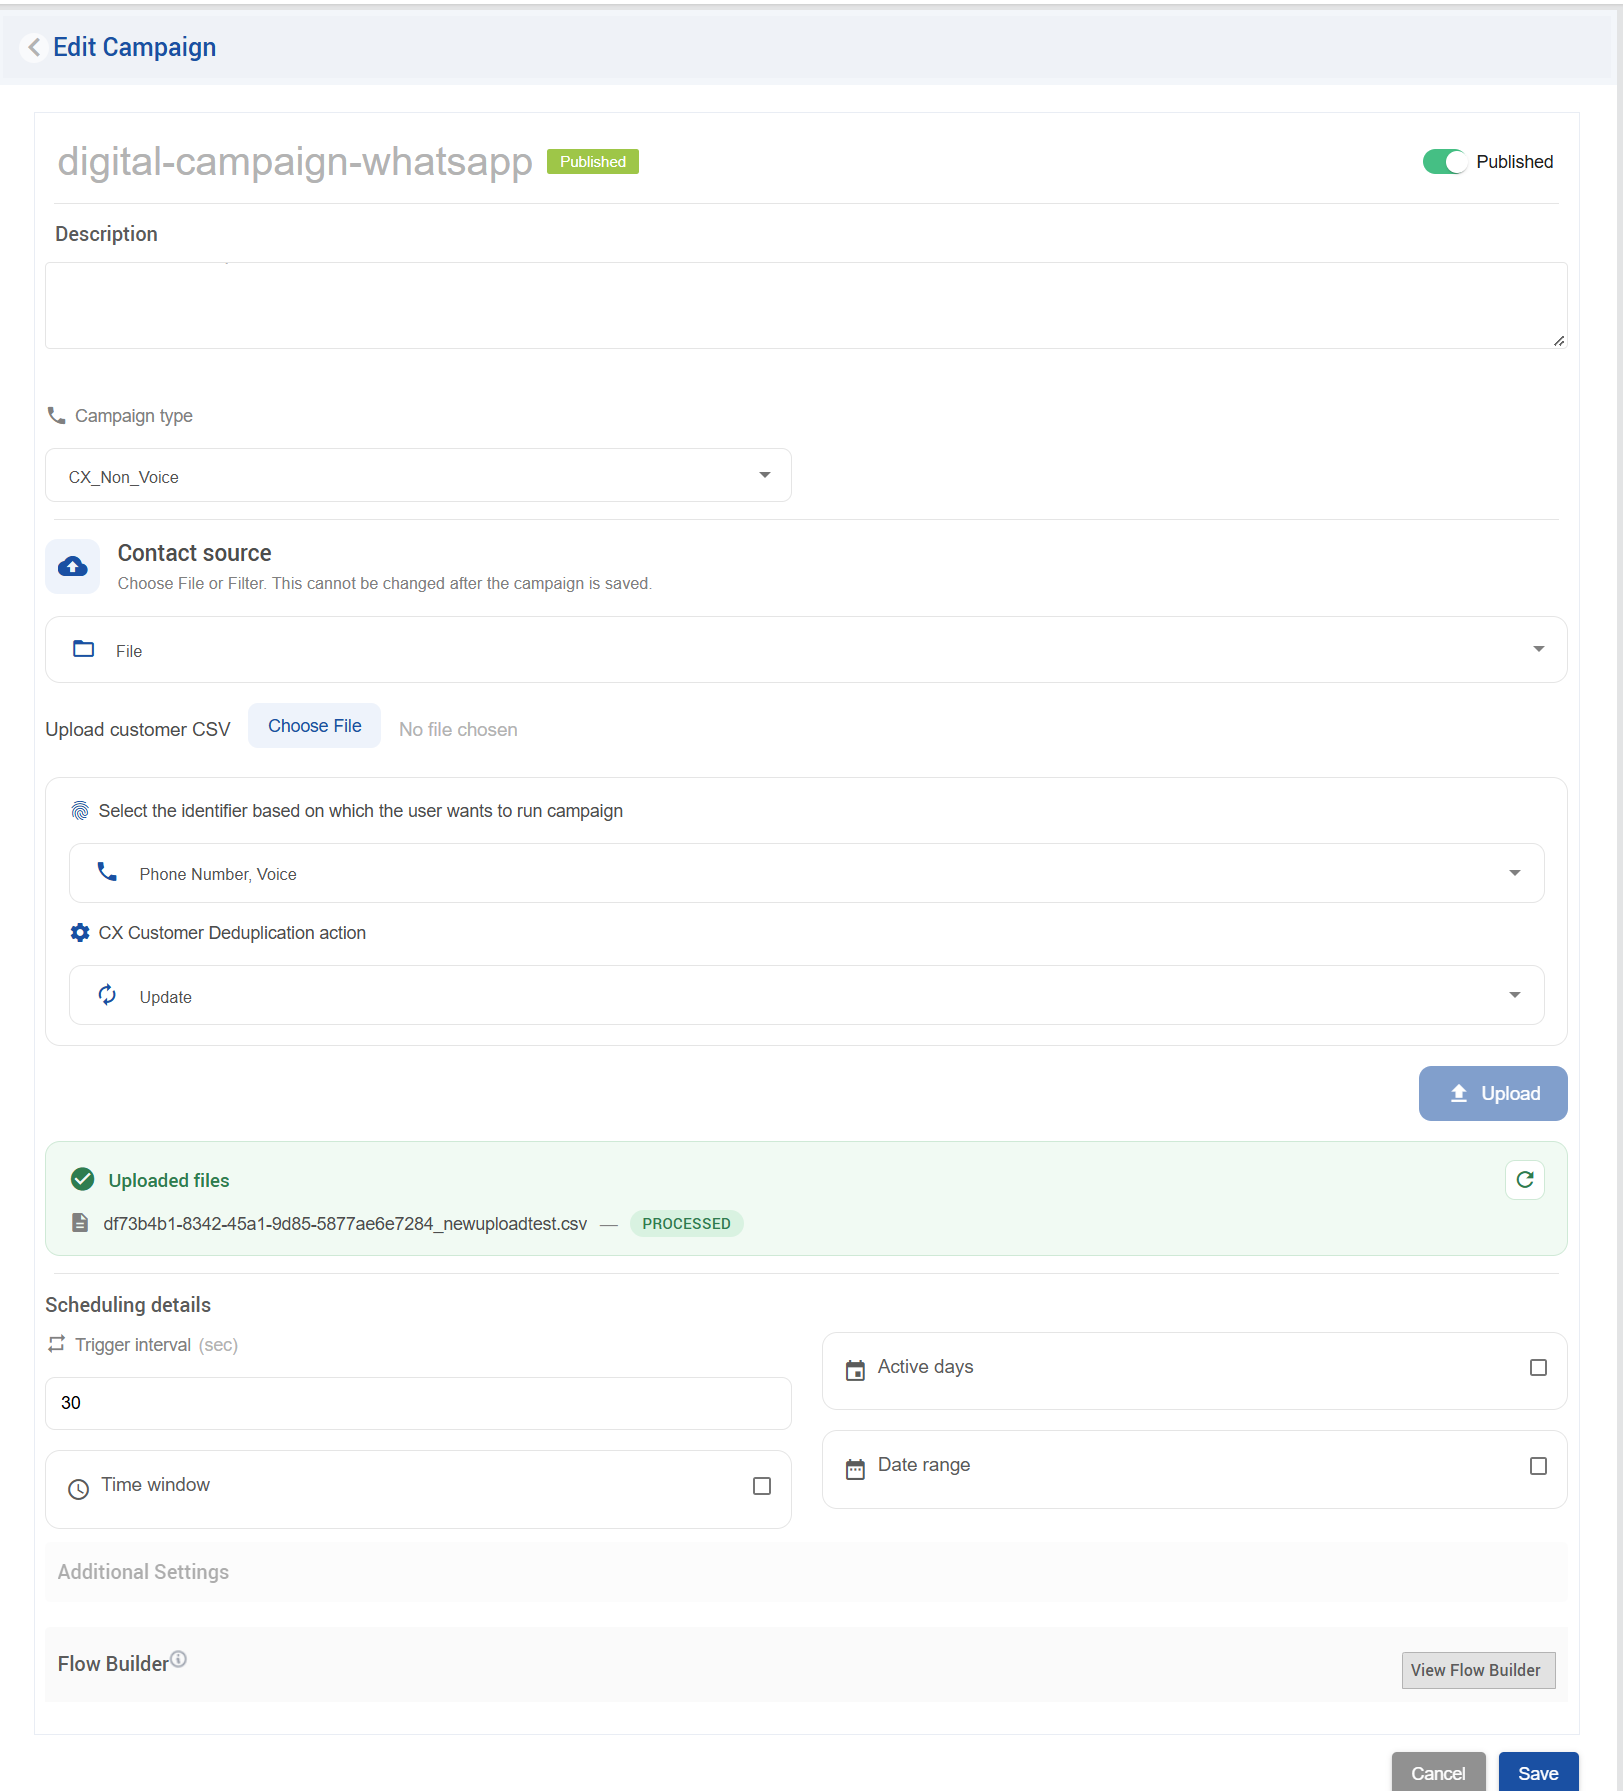Click the green checkmark by Uploaded files

pos(83,1180)
